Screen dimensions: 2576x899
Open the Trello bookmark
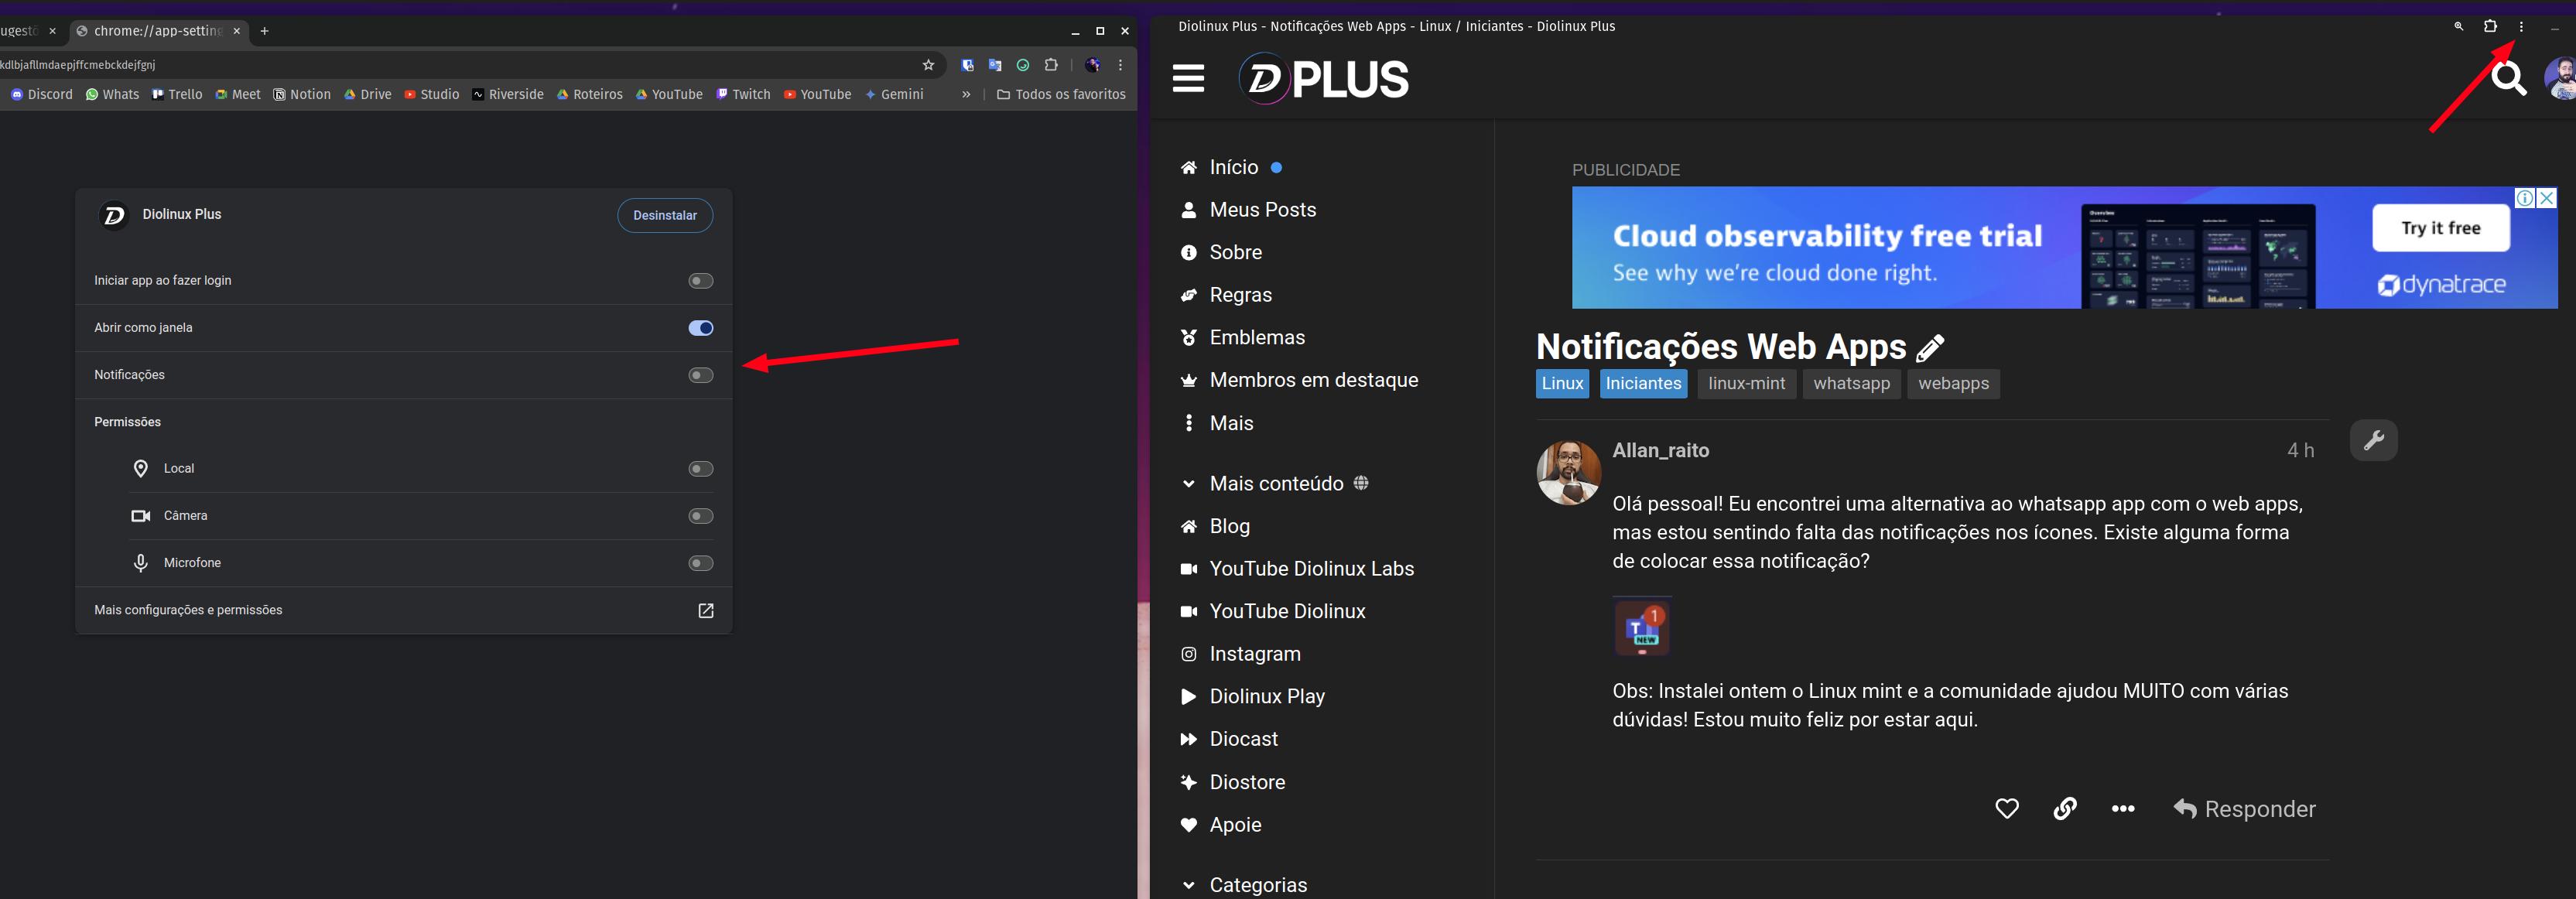point(177,94)
